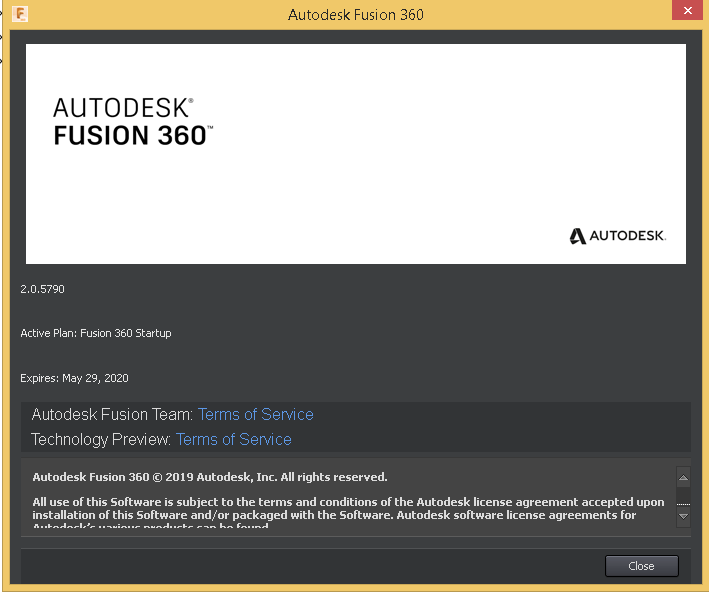Viewport: 709px width, 592px height.
Task: Click the text Active Plan: Fusion 360 Startup
Action: (x=96, y=333)
